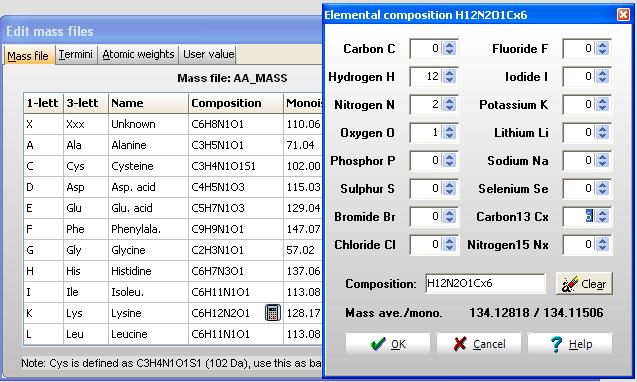Screen dimensions: 637x382
Task: Select the Isoleu. name cell
Action: pos(148,292)
